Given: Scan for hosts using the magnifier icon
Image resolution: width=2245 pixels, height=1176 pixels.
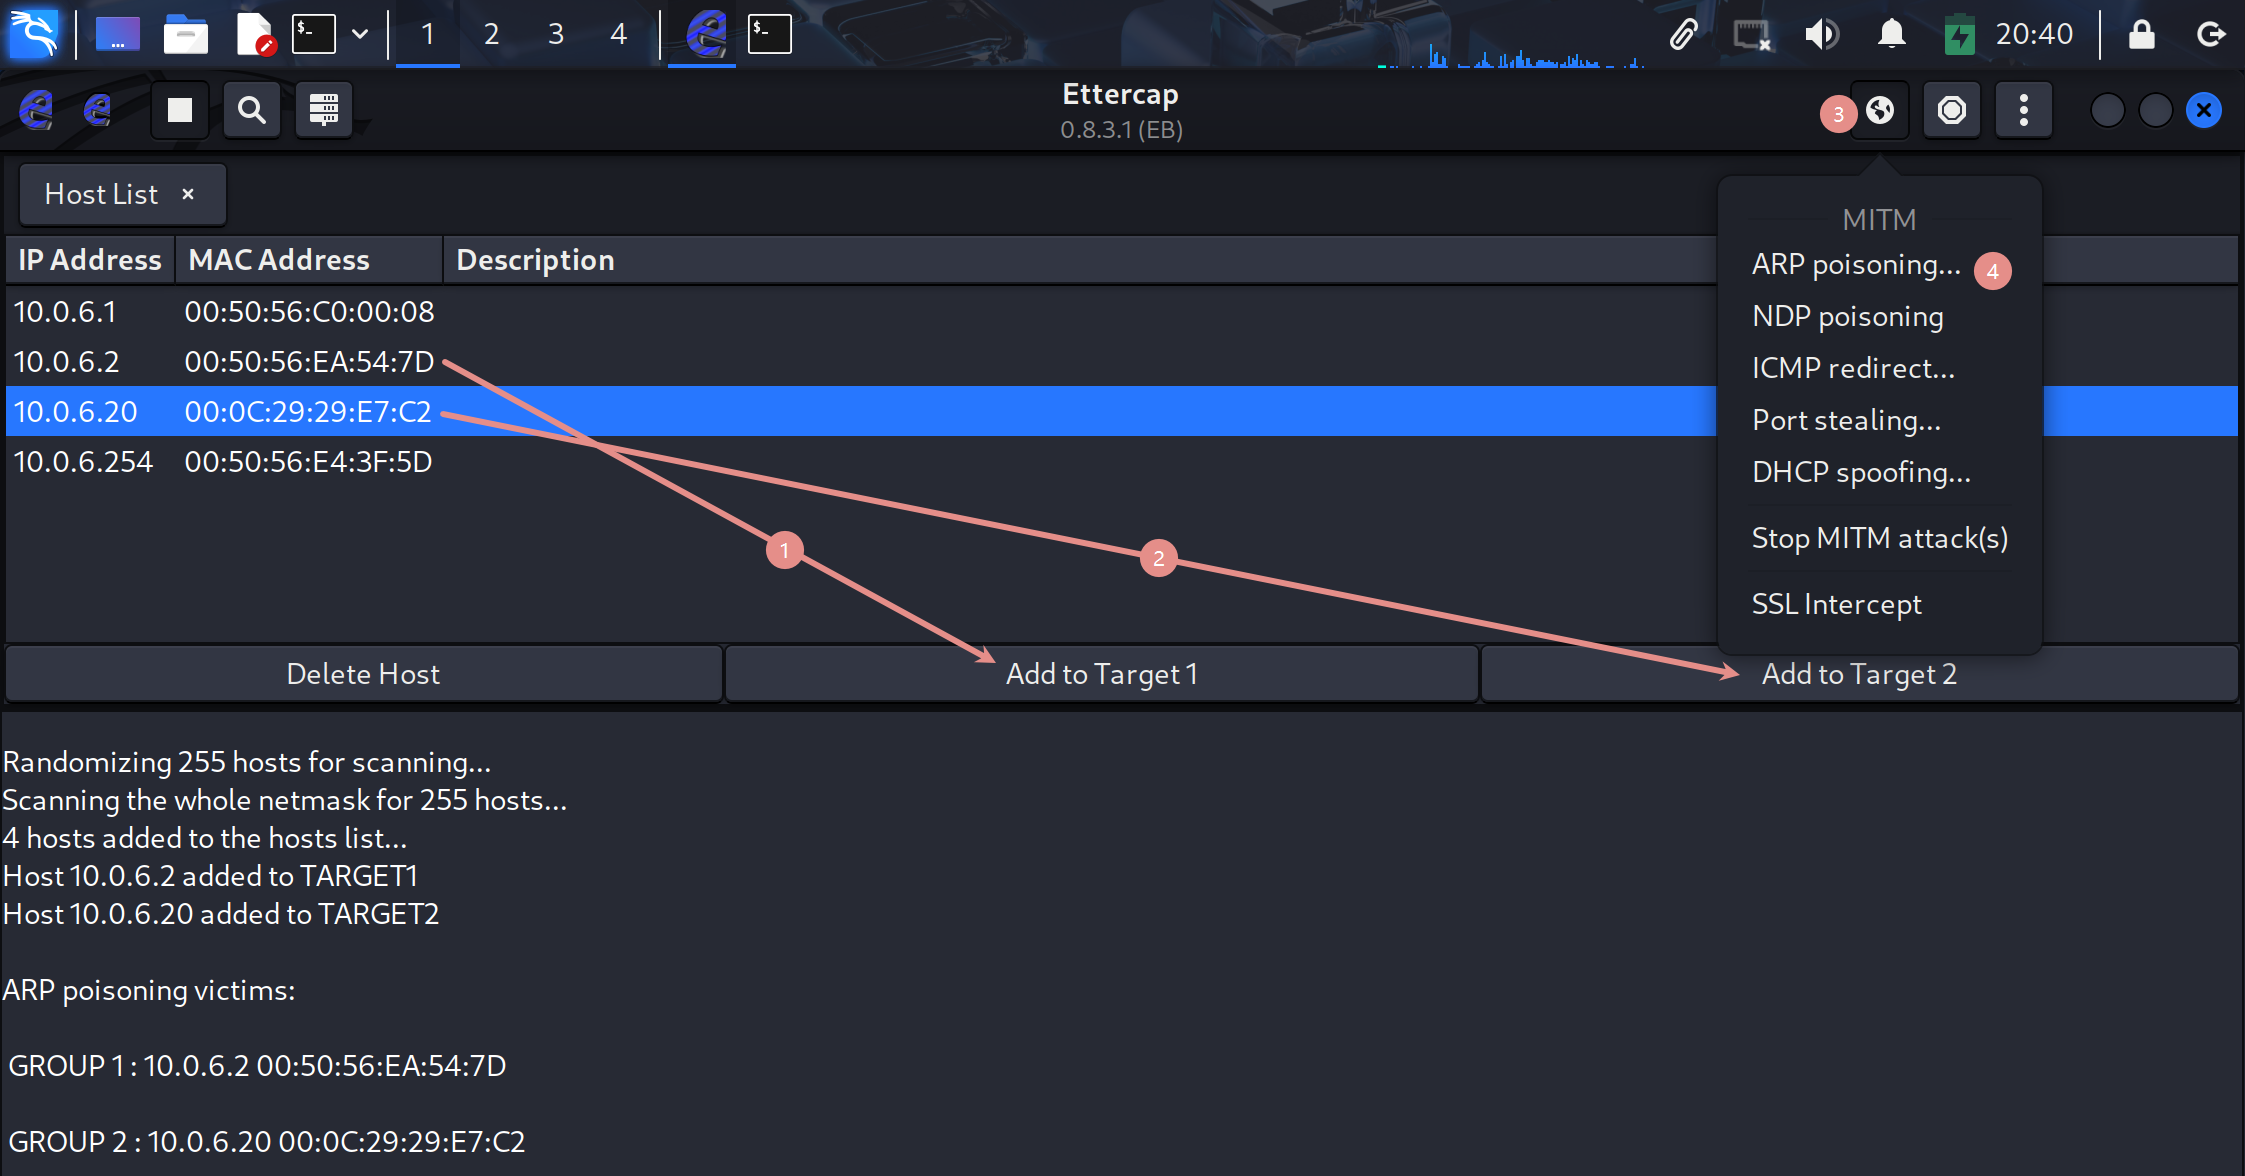Looking at the screenshot, I should (x=252, y=110).
